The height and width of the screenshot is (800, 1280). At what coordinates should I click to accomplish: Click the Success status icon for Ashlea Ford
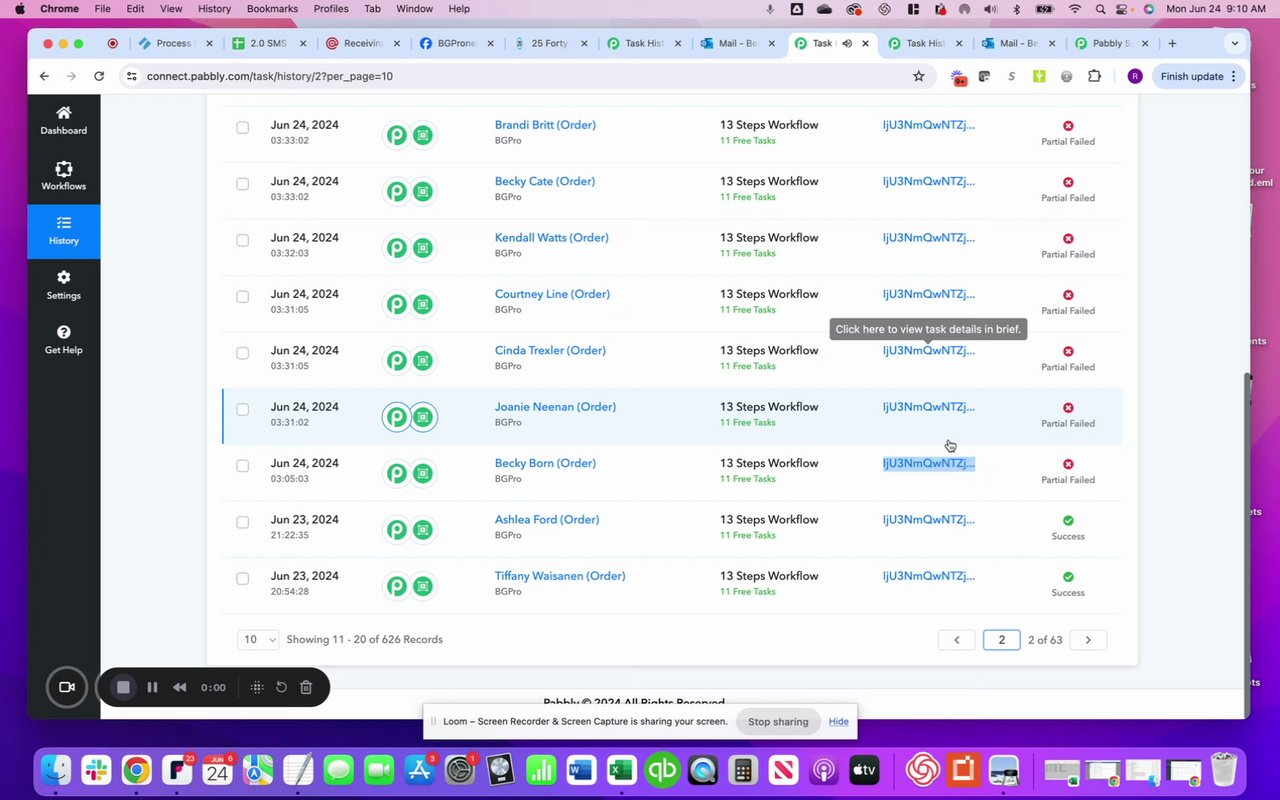coord(1068,520)
